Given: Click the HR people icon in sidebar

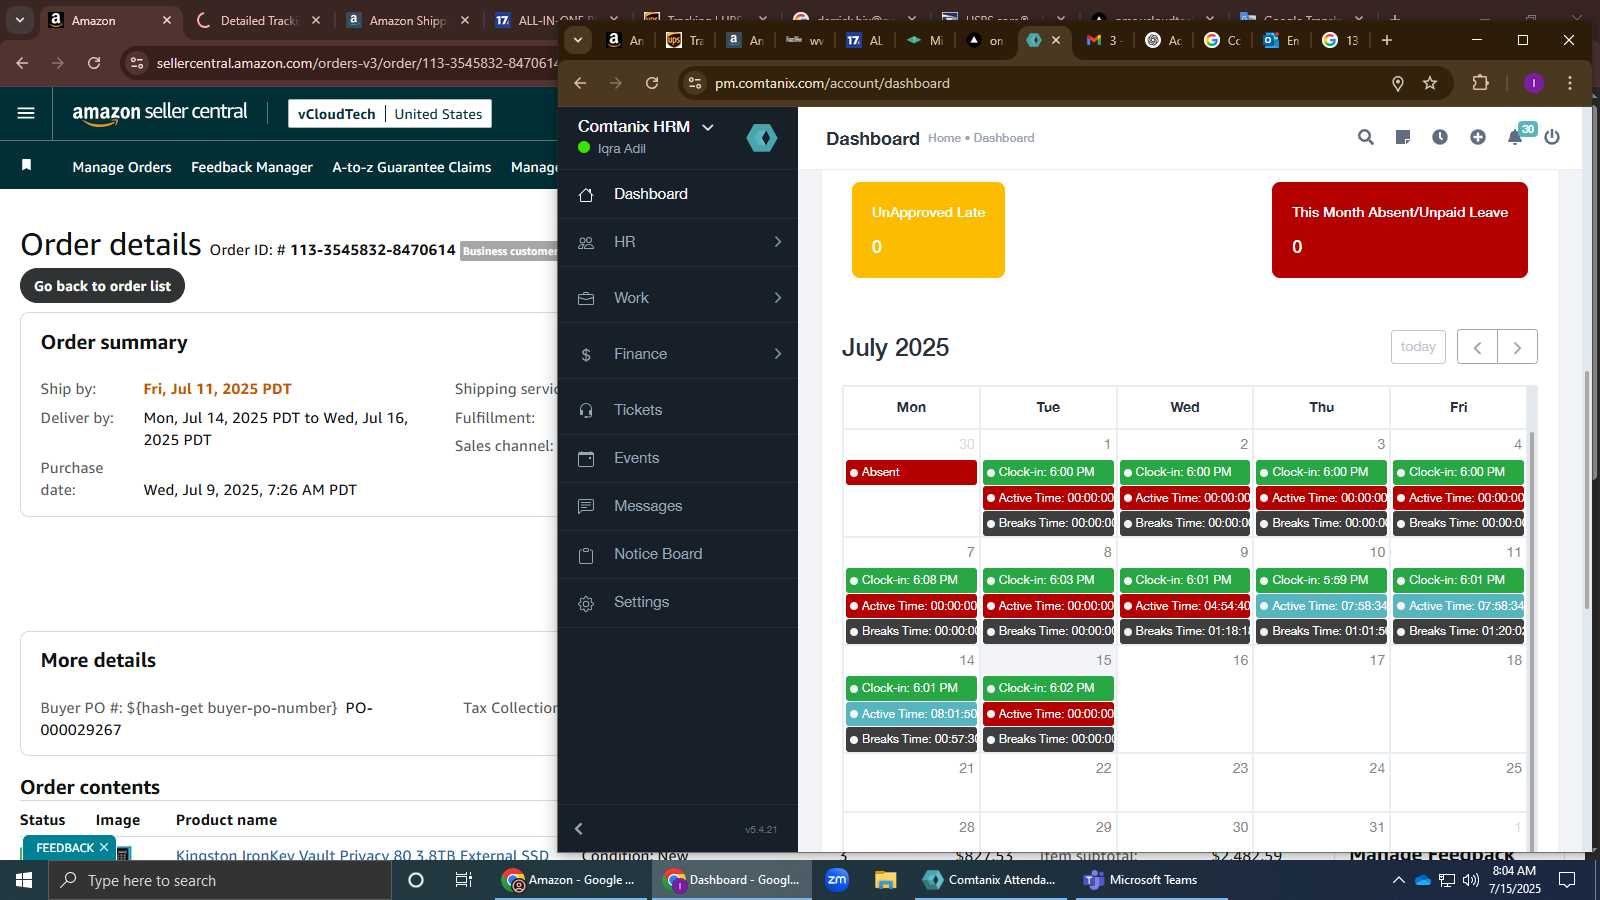Looking at the screenshot, I should [x=586, y=243].
